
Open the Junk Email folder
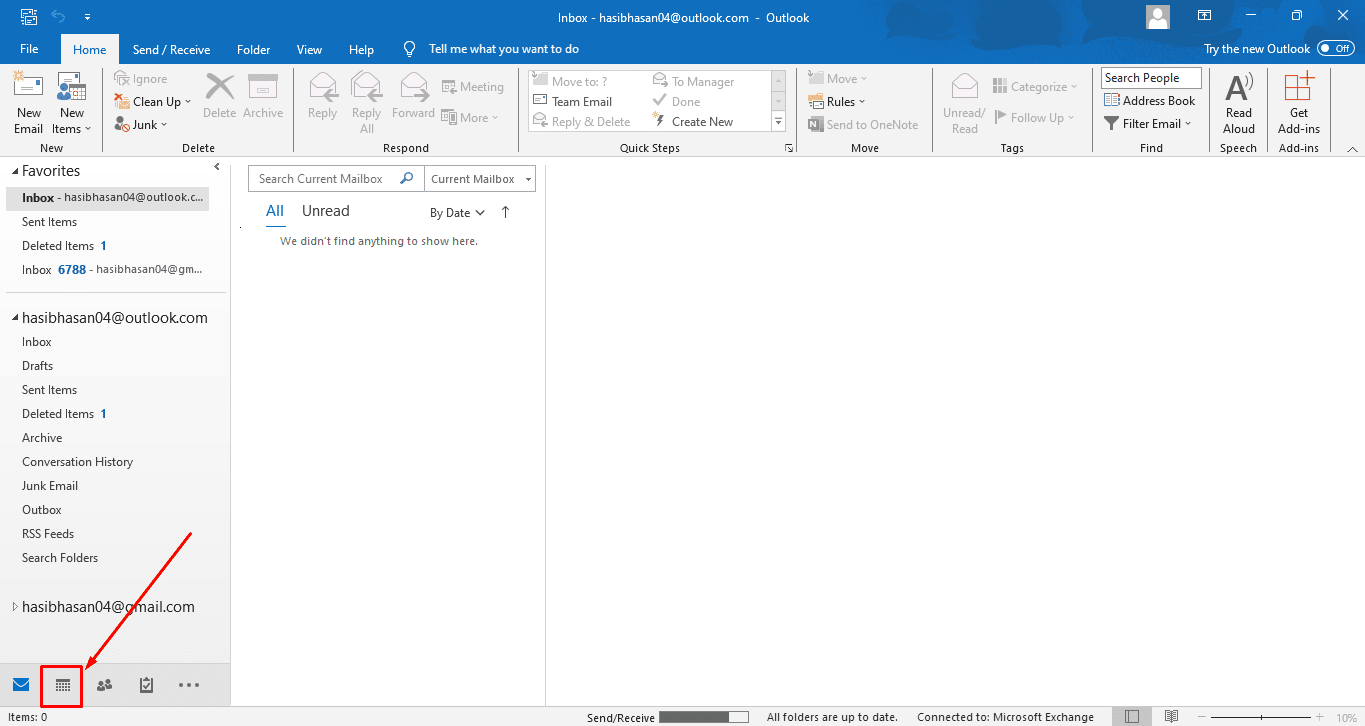coord(50,486)
